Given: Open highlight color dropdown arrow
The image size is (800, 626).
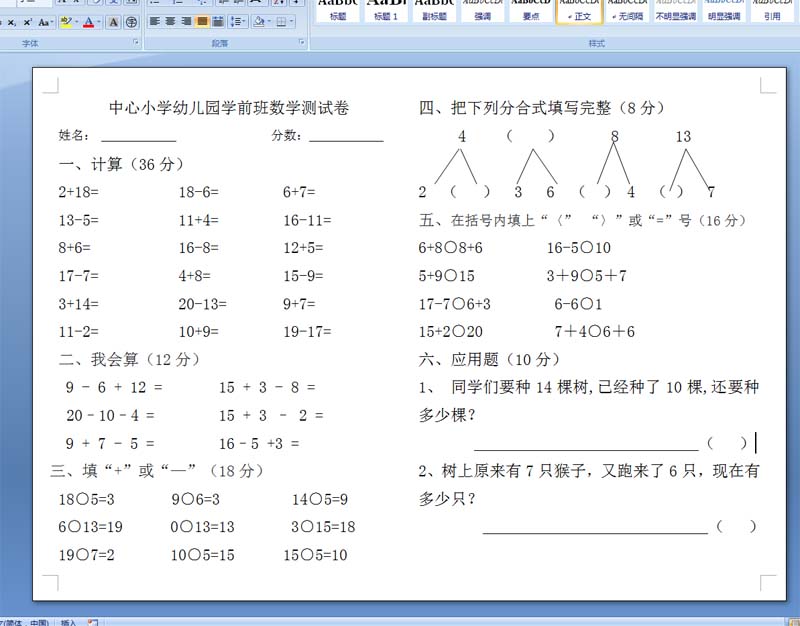Looking at the screenshot, I should click(x=77, y=22).
